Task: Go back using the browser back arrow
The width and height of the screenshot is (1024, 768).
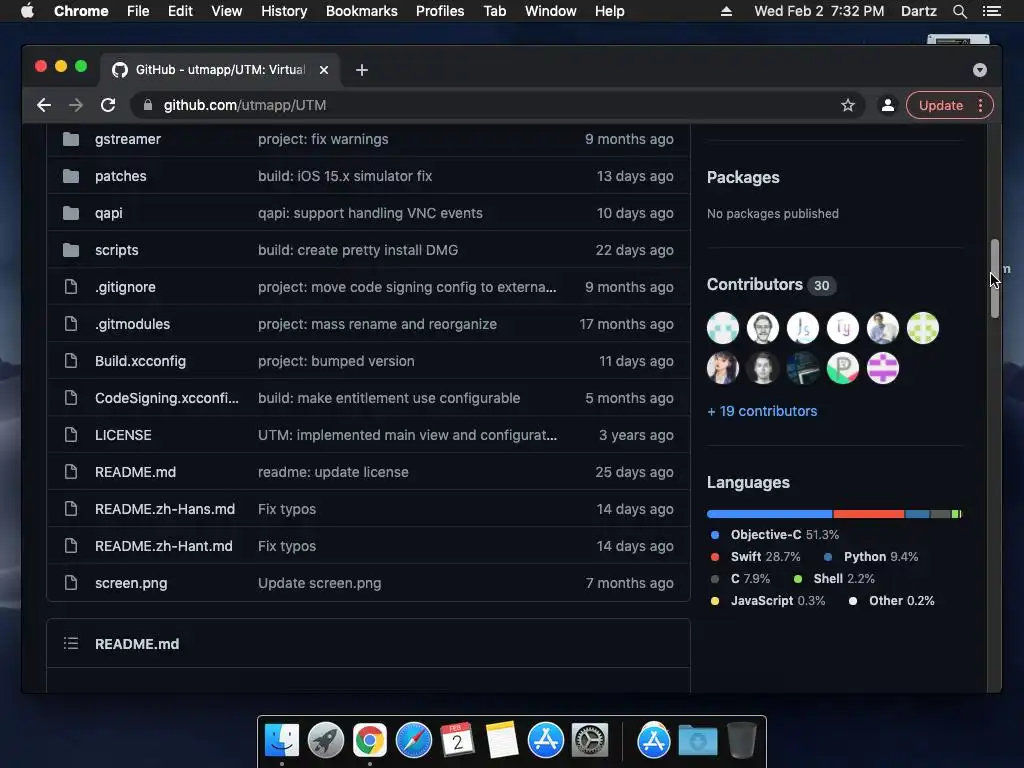Action: [44, 105]
